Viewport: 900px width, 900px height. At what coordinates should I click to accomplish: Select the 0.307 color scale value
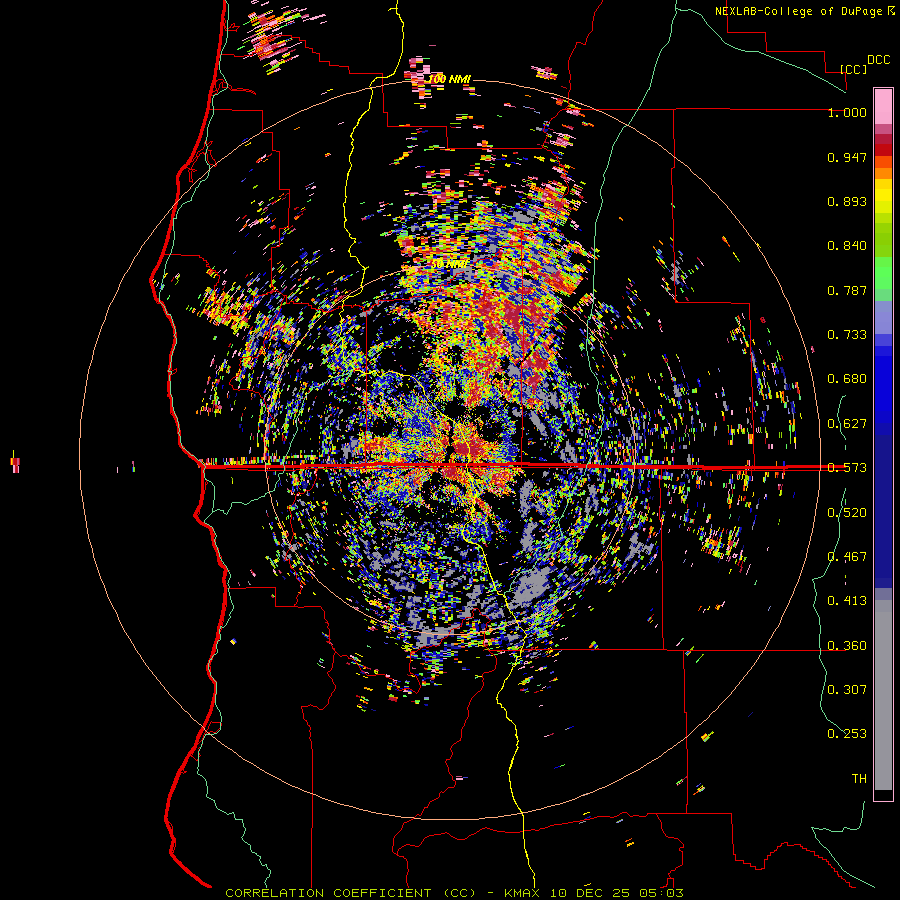[x=847, y=689]
